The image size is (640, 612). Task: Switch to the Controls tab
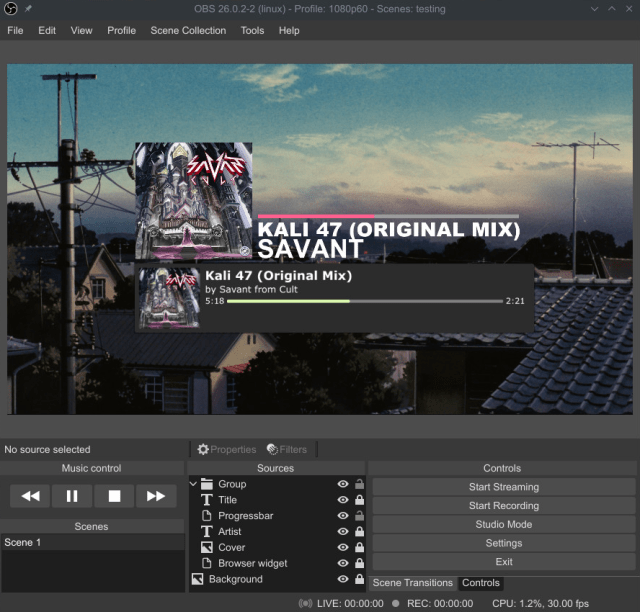click(481, 583)
